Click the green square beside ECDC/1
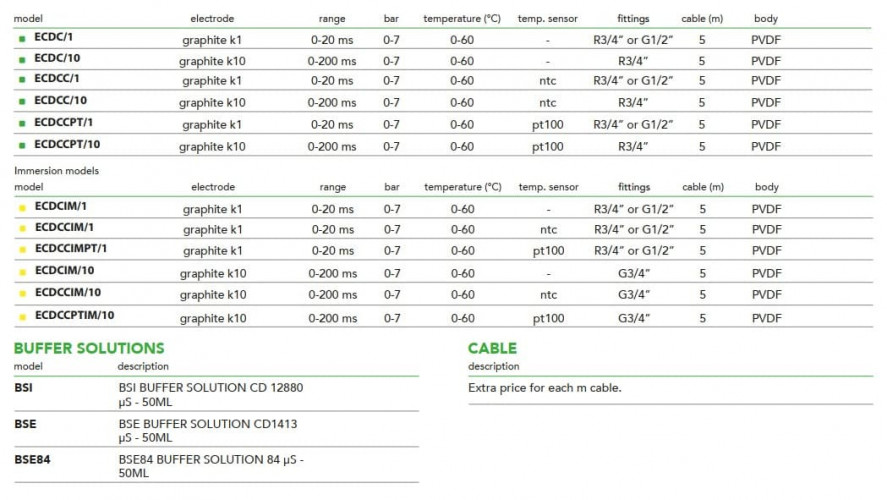 pyautogui.click(x=22, y=38)
